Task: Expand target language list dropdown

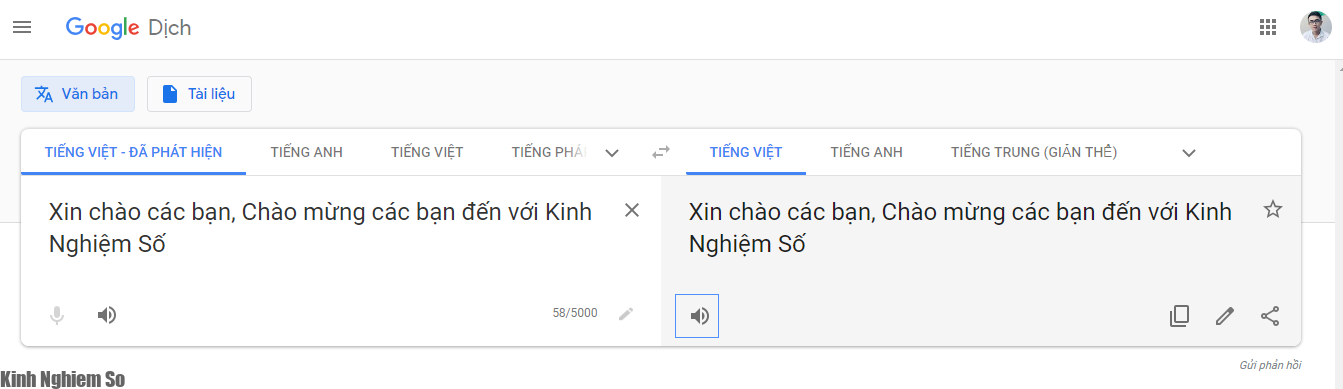Action: (x=1189, y=153)
